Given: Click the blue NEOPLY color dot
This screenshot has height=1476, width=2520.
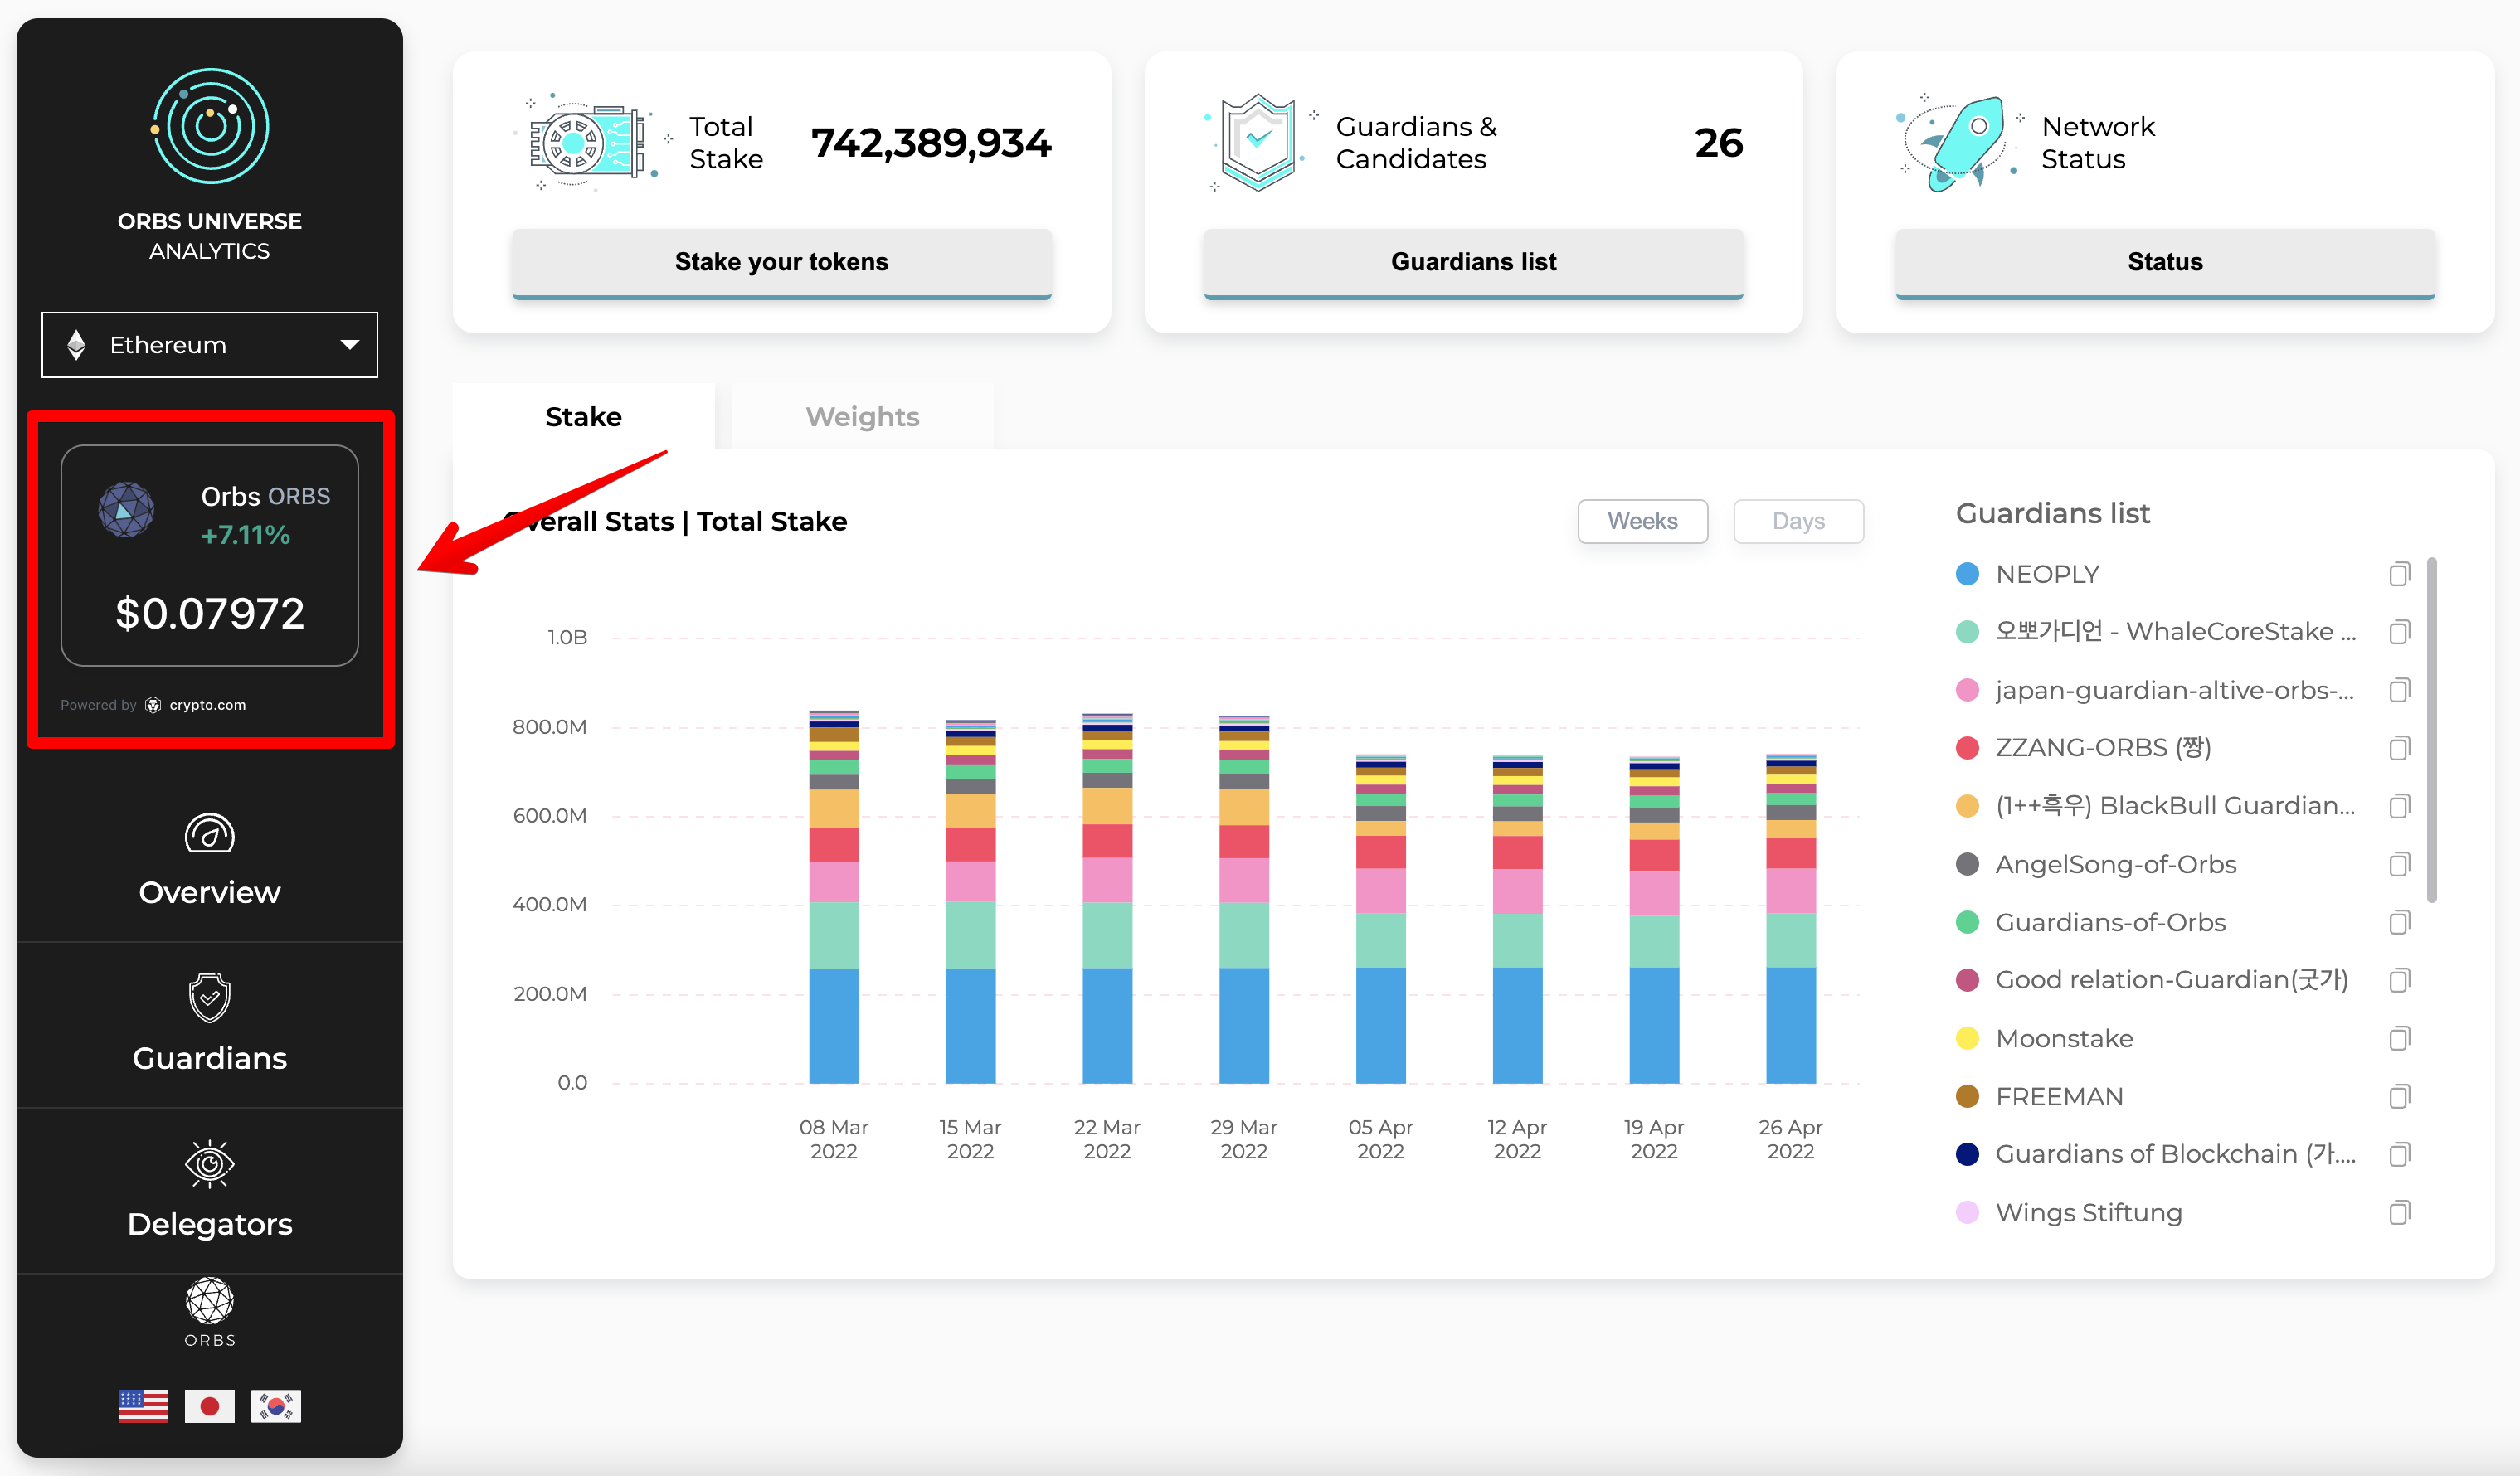Looking at the screenshot, I should (1967, 573).
